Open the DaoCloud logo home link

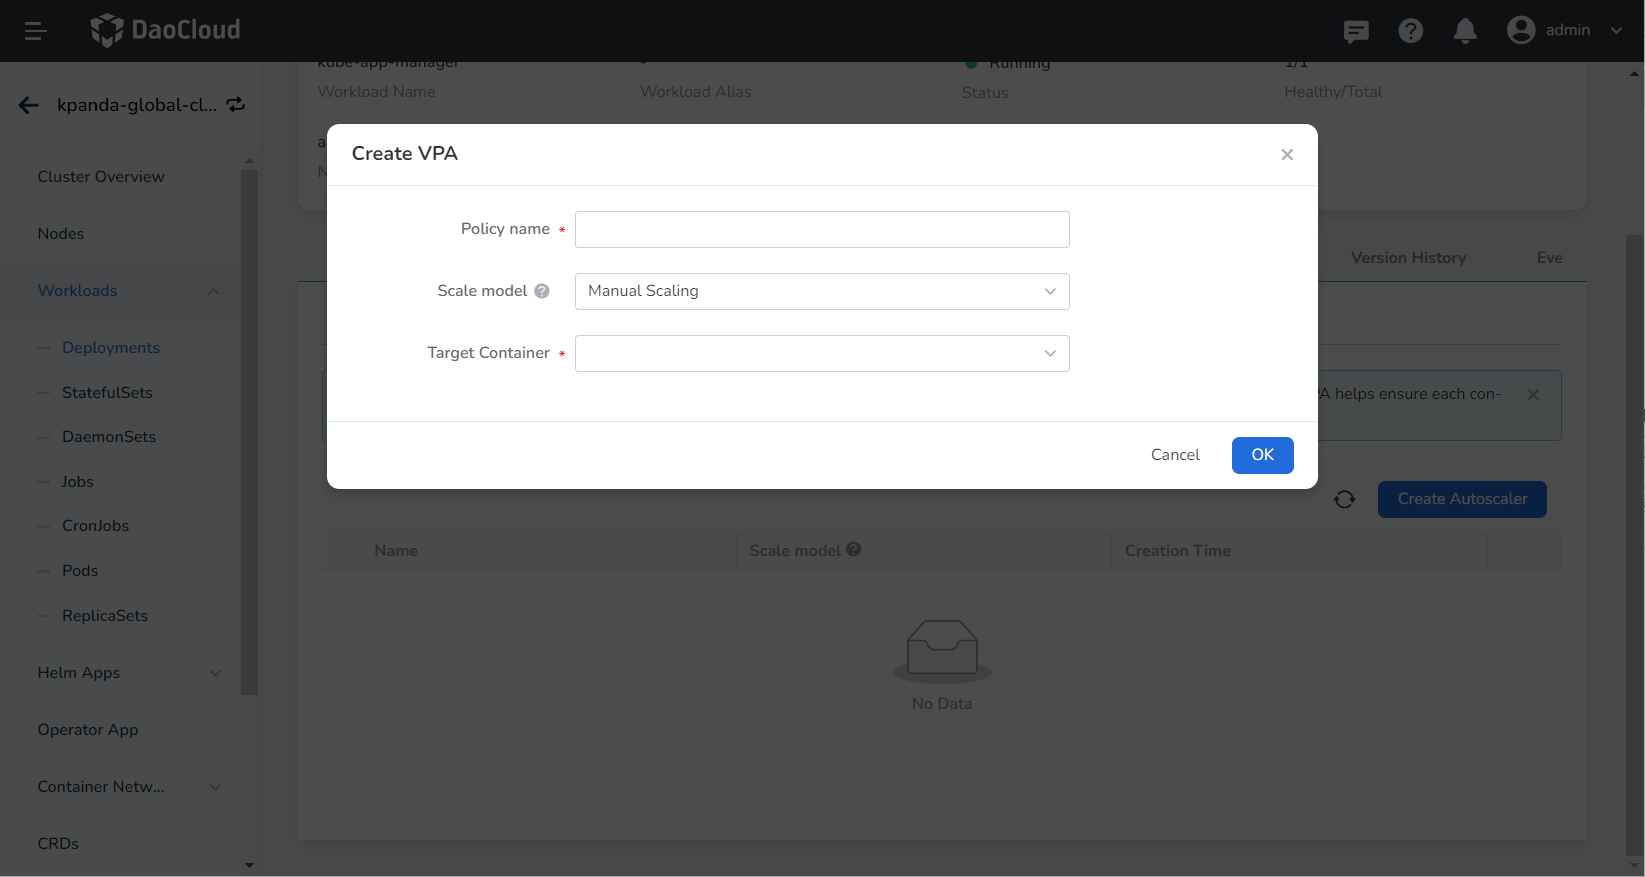165,30
